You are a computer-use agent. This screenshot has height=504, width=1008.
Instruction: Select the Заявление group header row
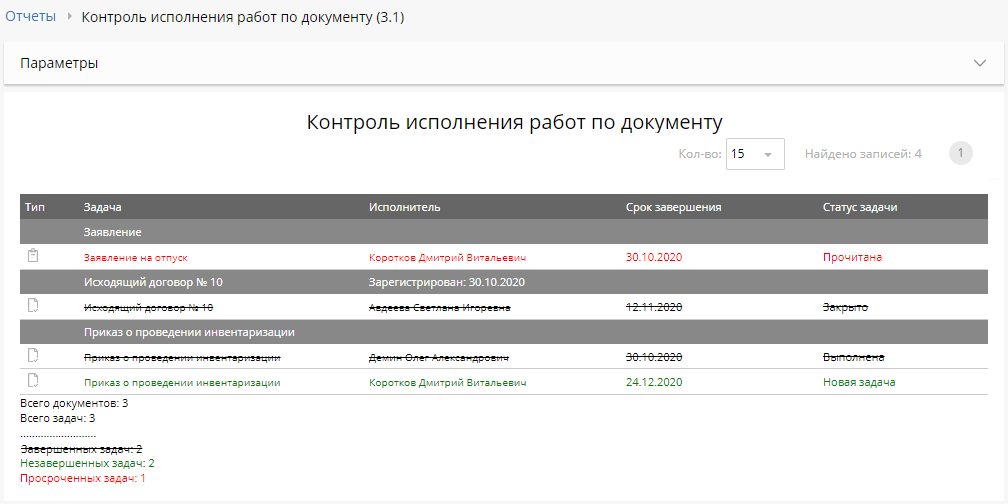(x=504, y=232)
